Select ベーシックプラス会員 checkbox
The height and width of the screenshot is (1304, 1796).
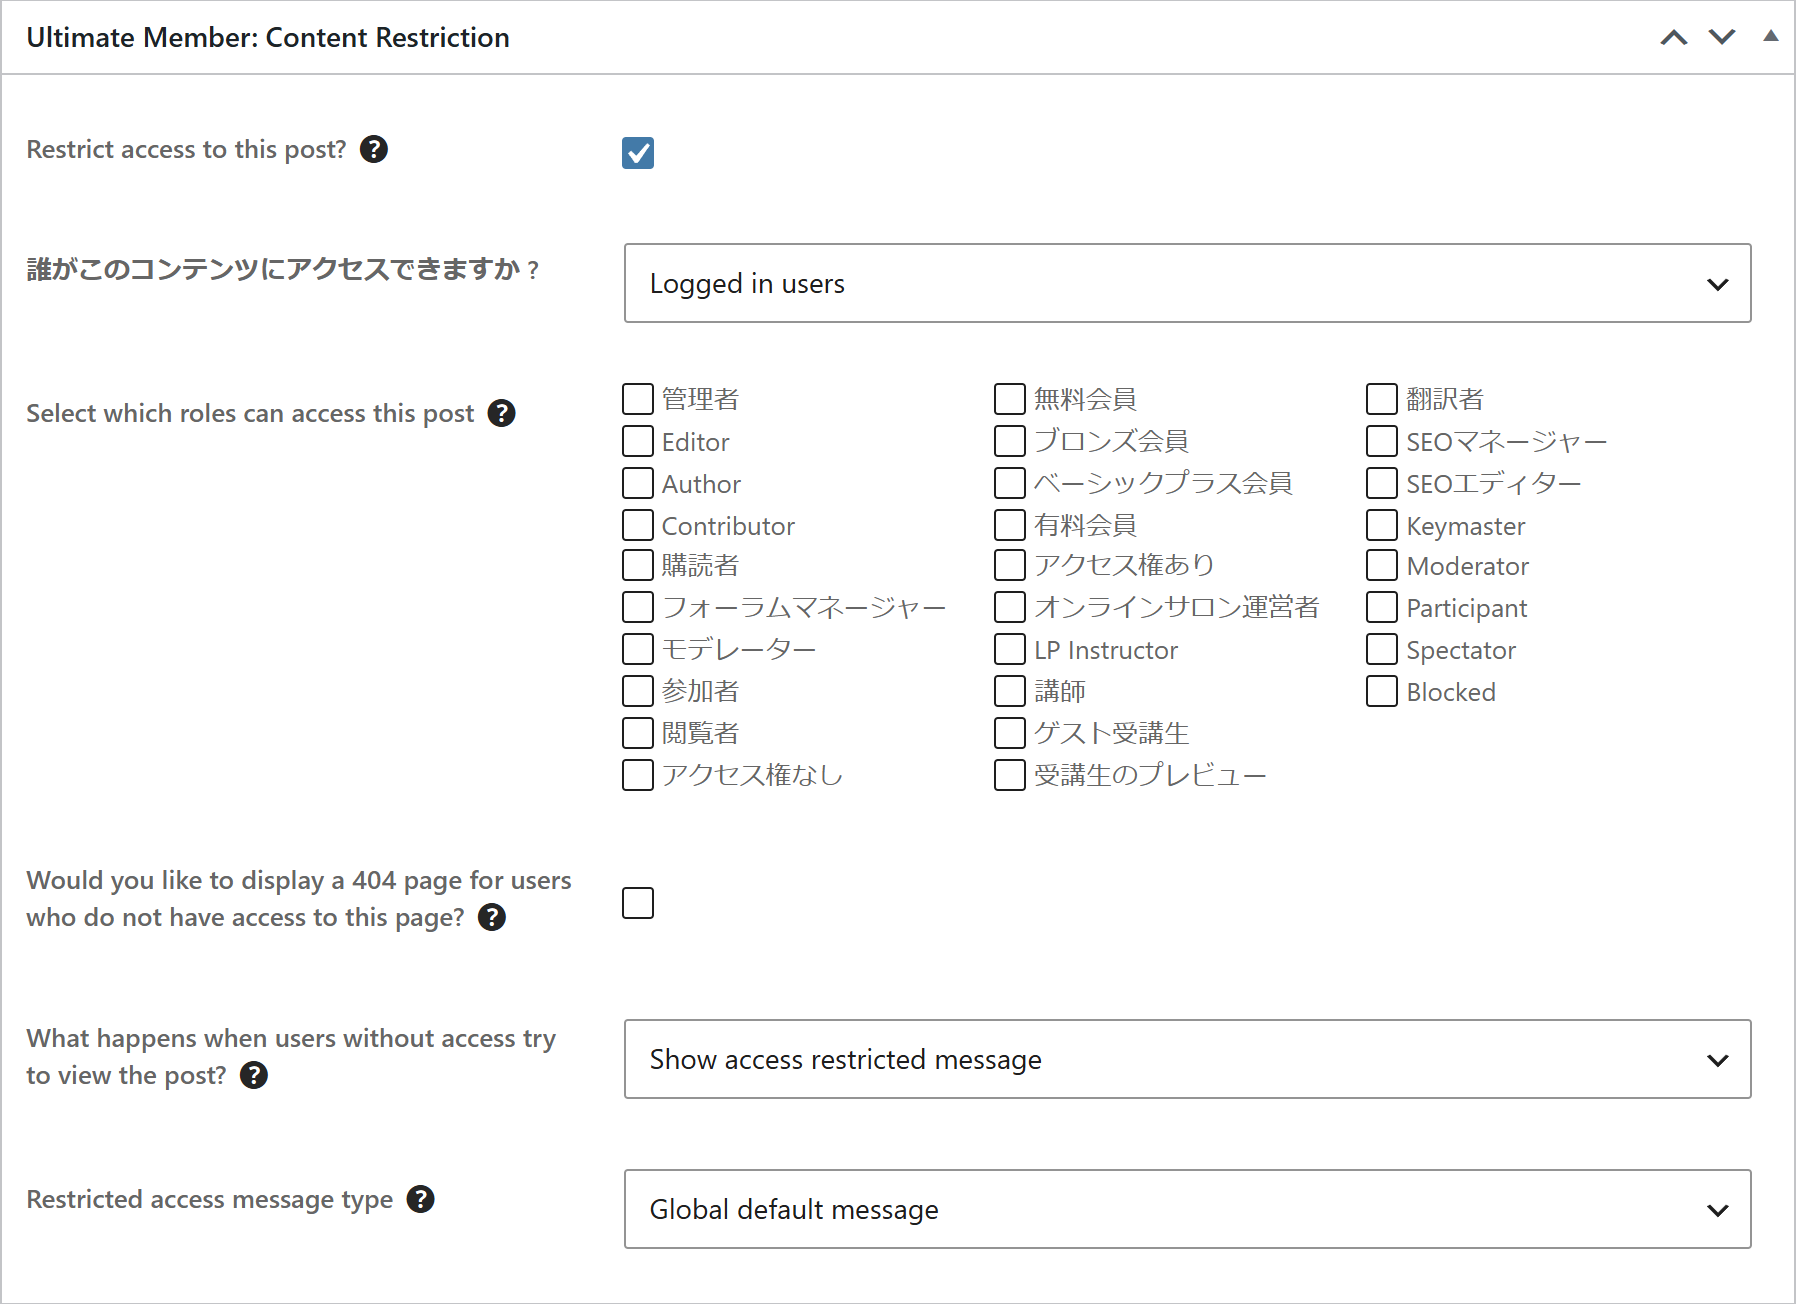[1010, 483]
